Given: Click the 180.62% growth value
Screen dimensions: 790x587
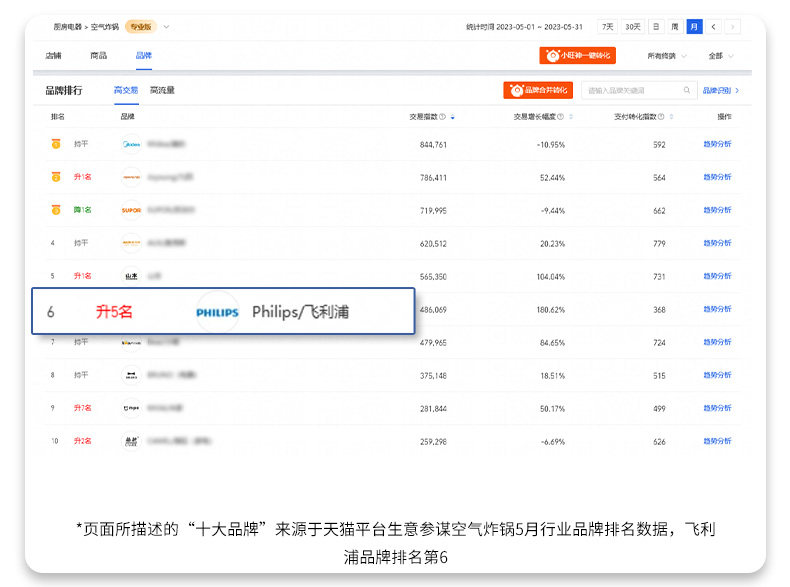Looking at the screenshot, I should coord(551,310).
